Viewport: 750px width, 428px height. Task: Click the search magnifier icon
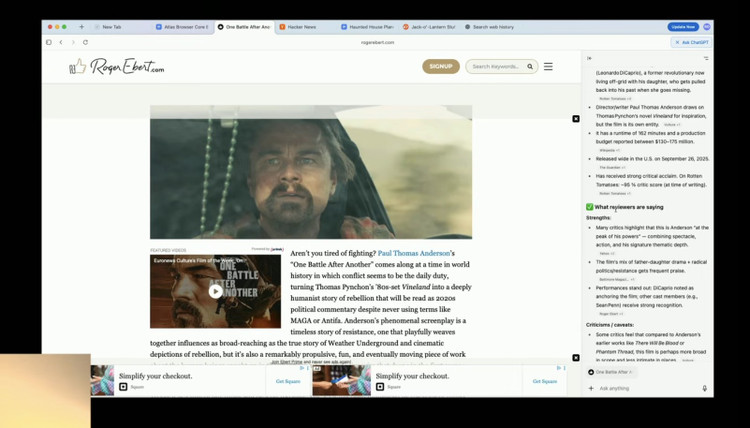coord(530,67)
